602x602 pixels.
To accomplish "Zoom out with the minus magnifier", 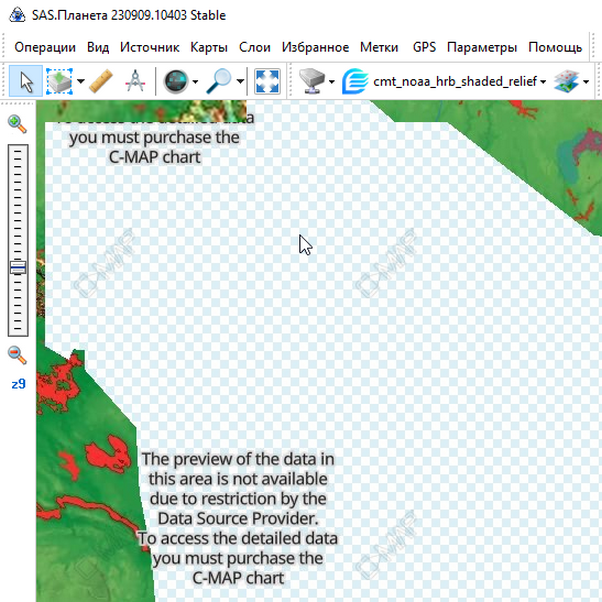I will click(17, 354).
